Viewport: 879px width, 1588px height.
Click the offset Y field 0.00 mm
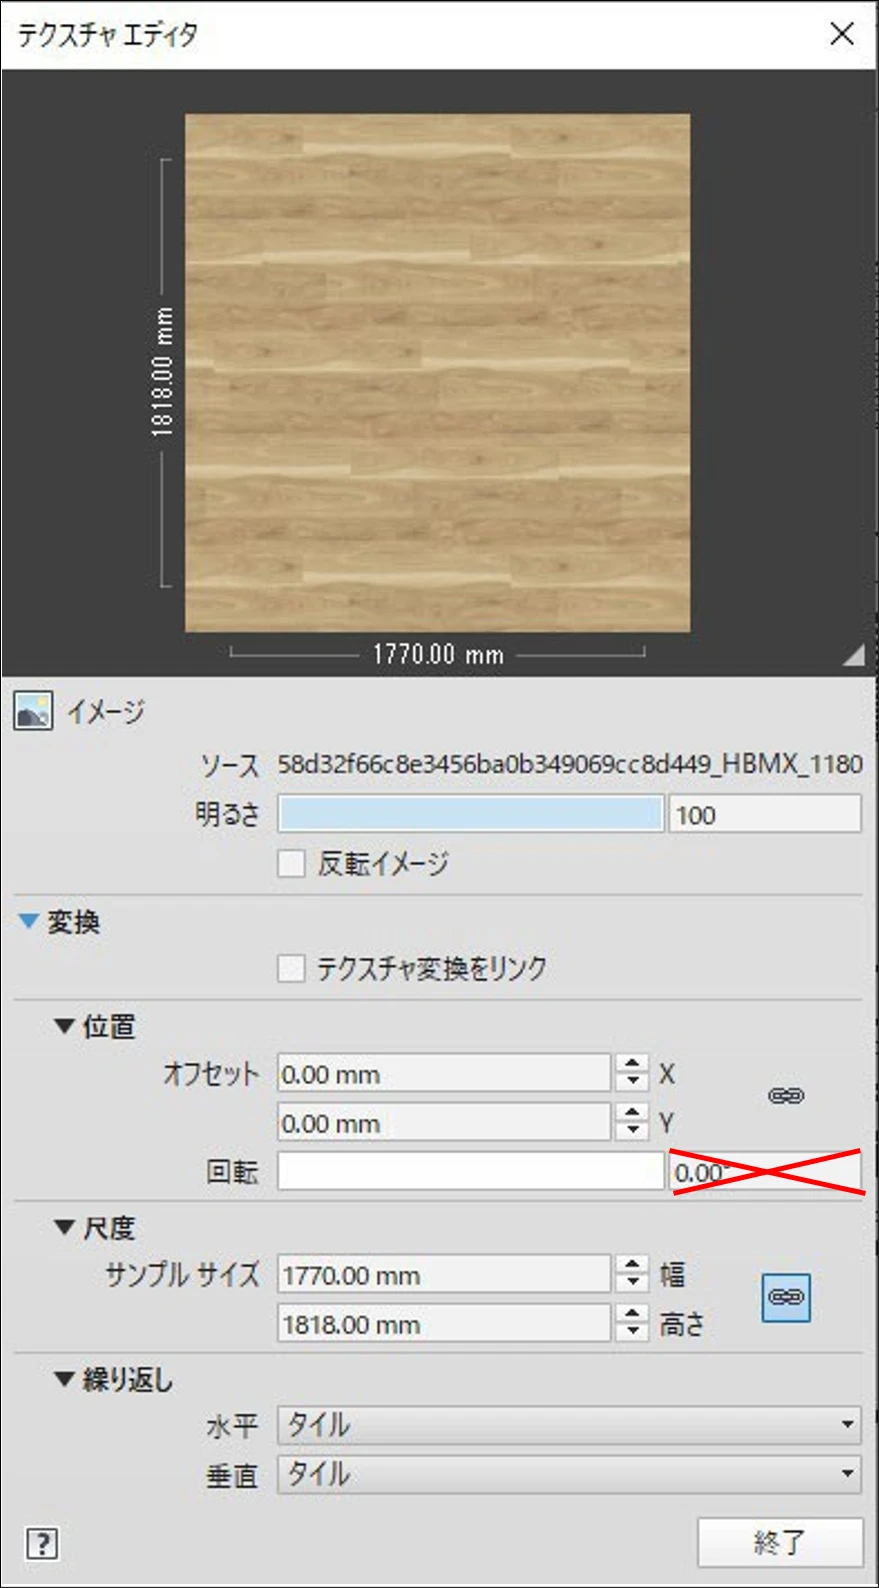[444, 1122]
